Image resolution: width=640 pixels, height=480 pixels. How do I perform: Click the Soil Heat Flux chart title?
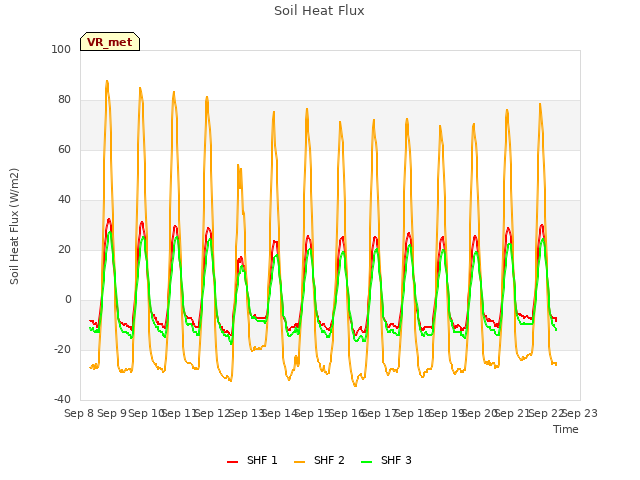[319, 11]
